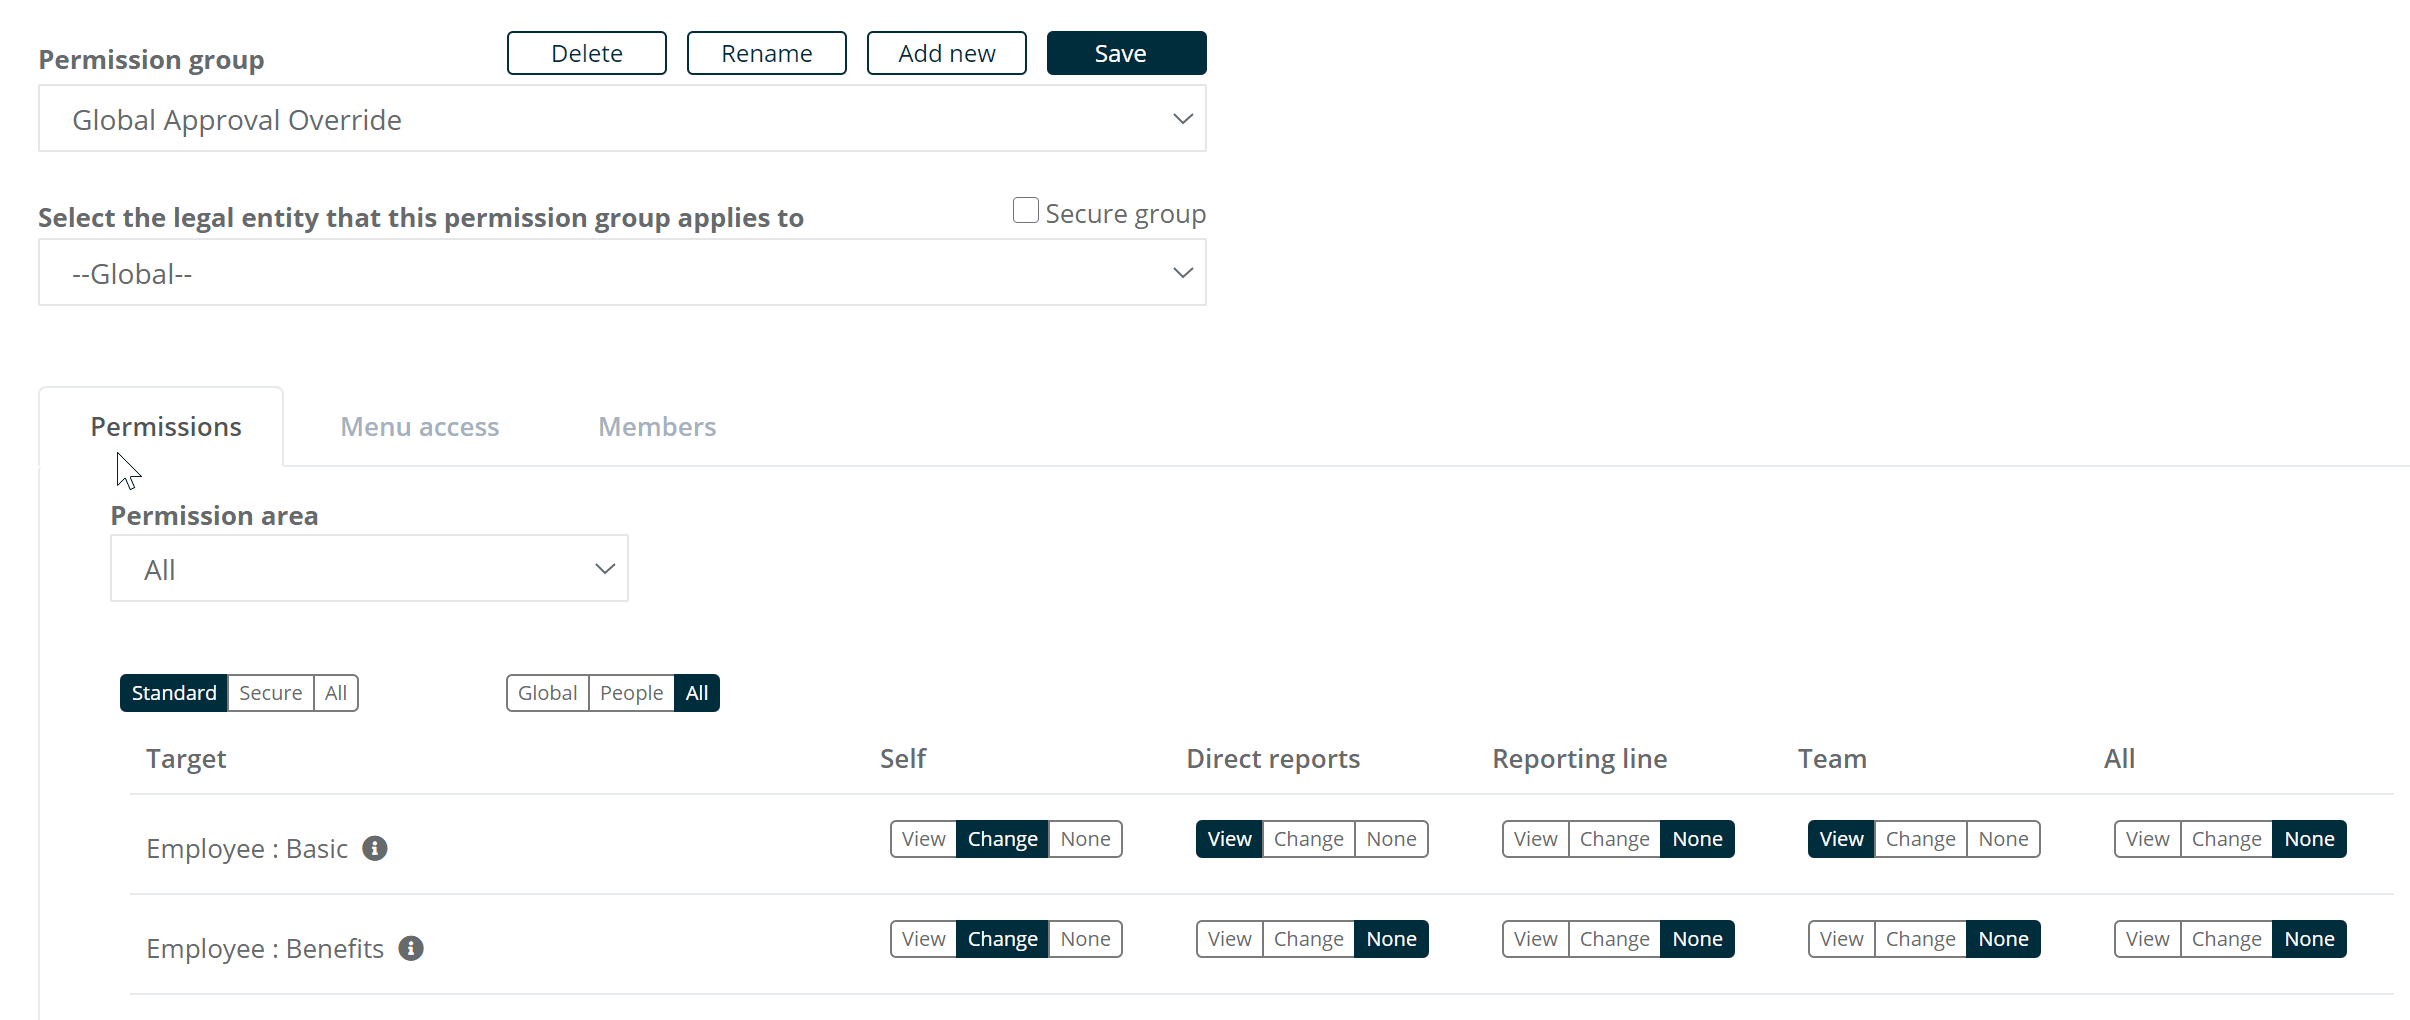Select the Secure filter toggle
Viewport: 2410px width, 1020px height.
tap(270, 693)
